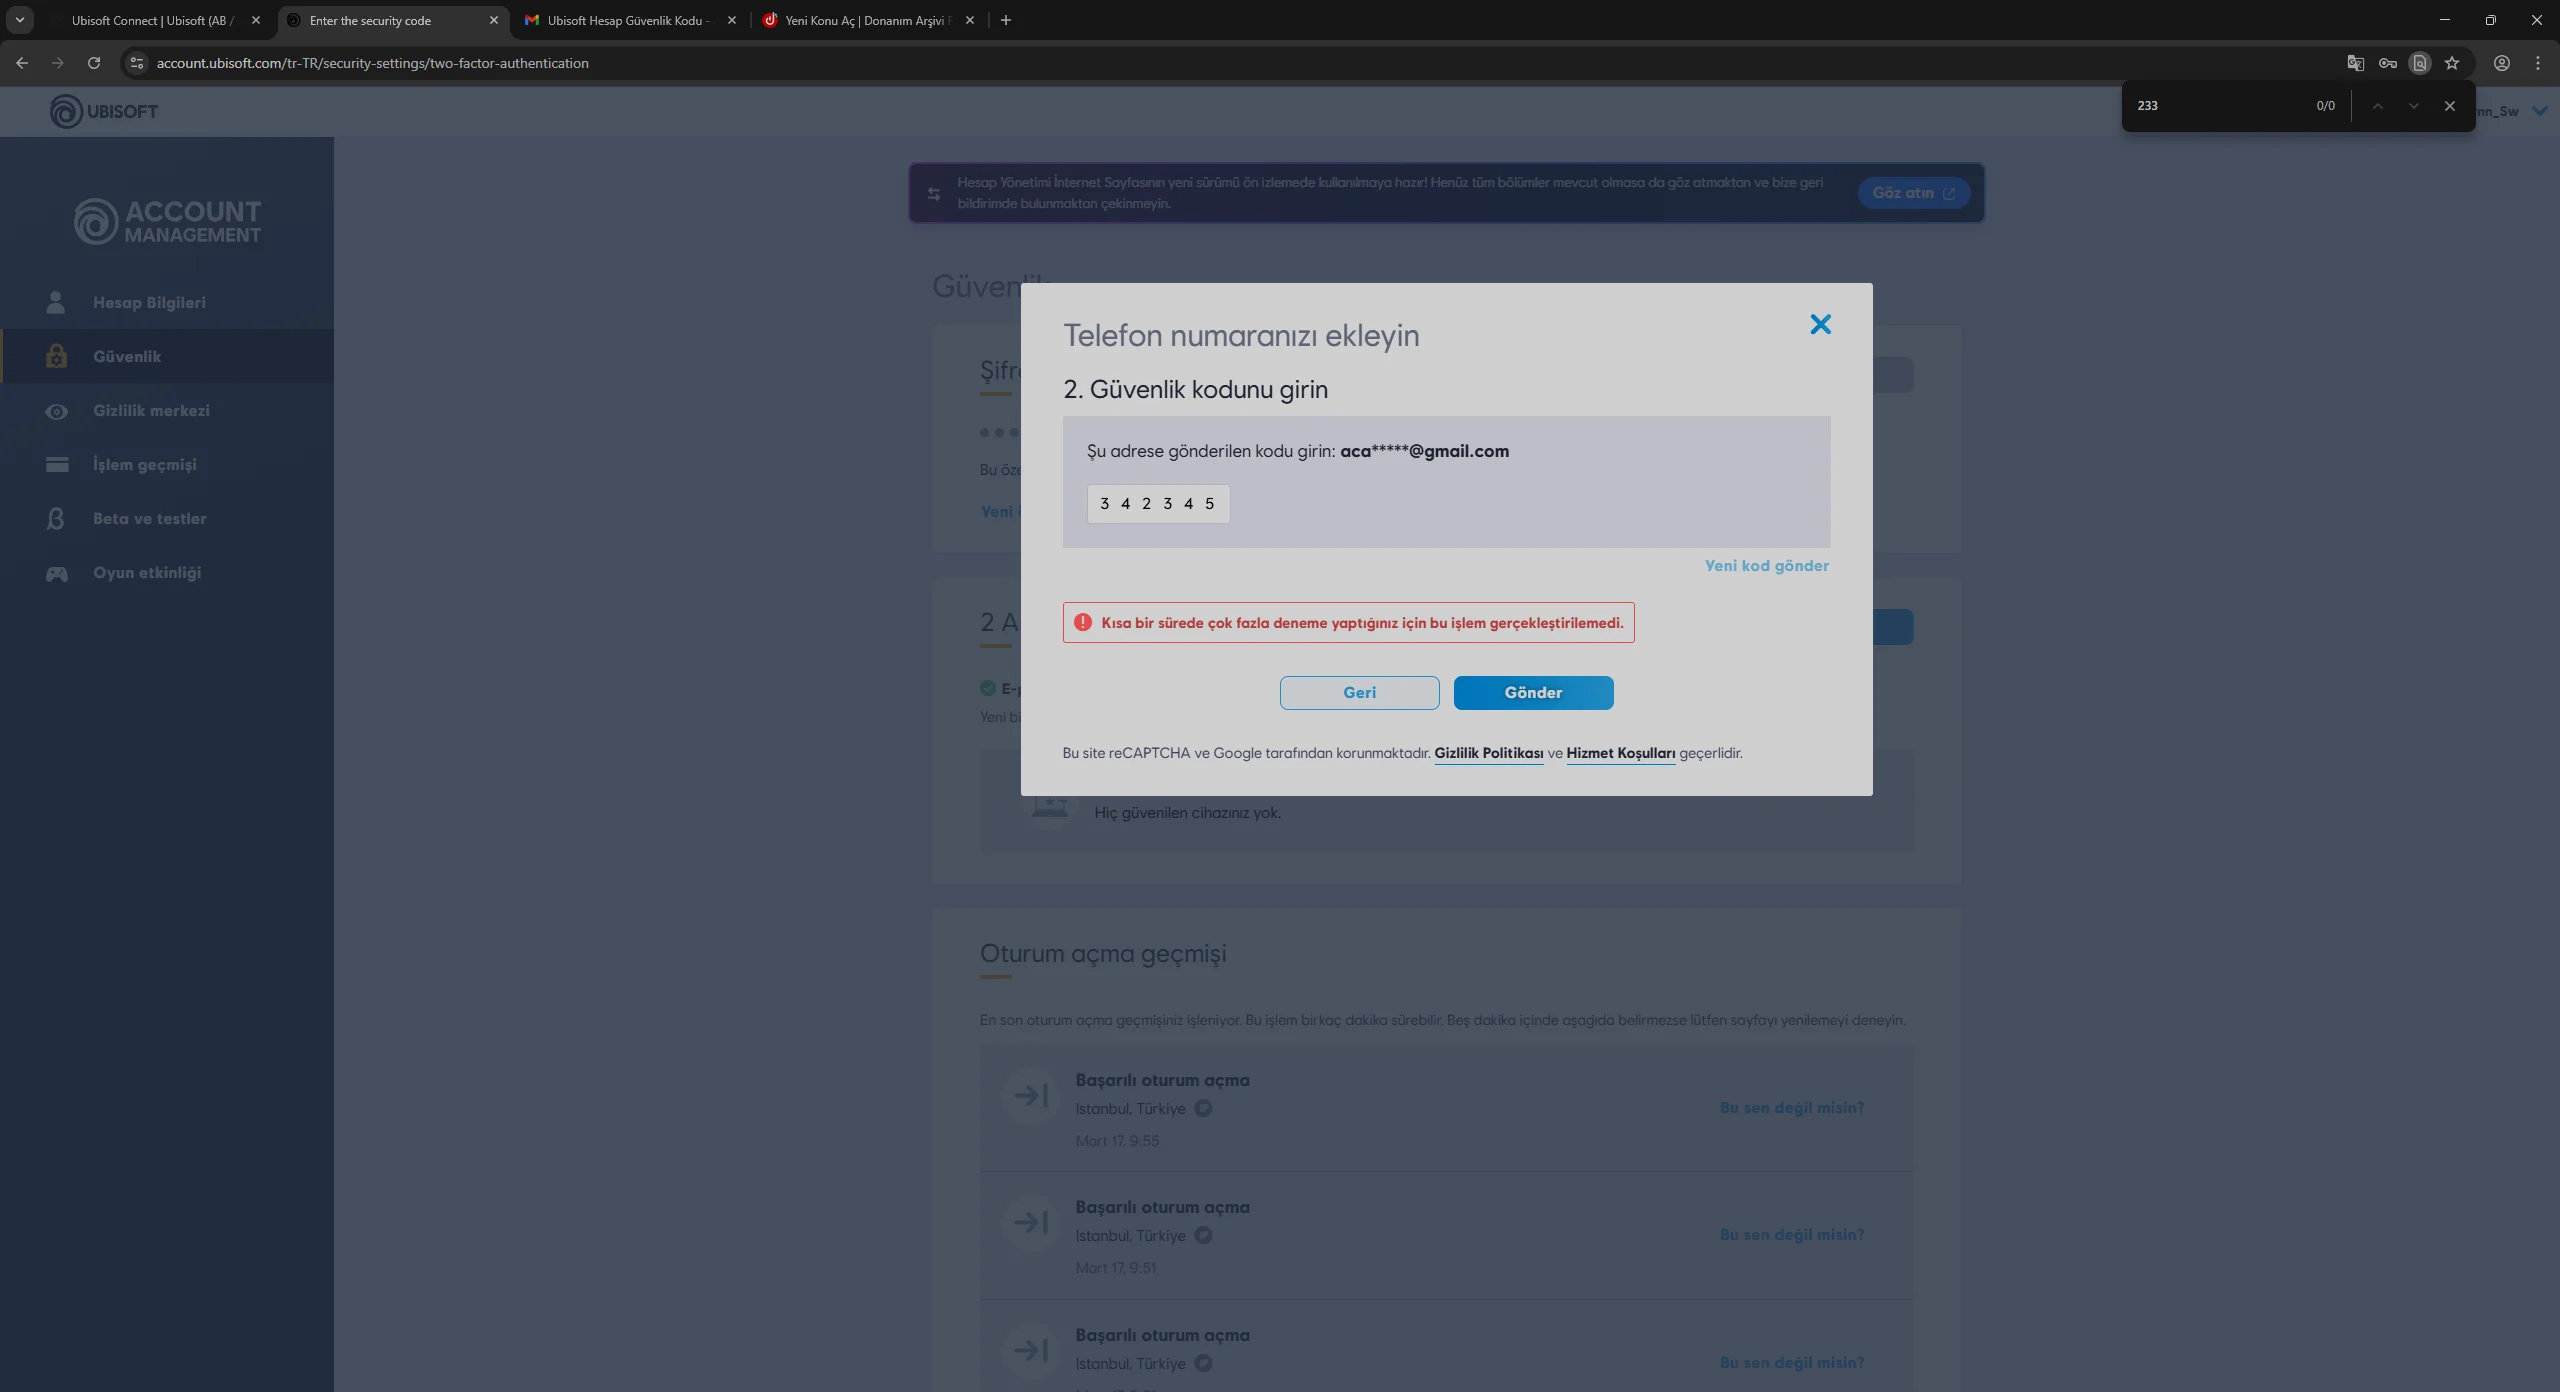2560x1392 pixels.
Task: Go to next find result arrow
Action: [x=2413, y=106]
